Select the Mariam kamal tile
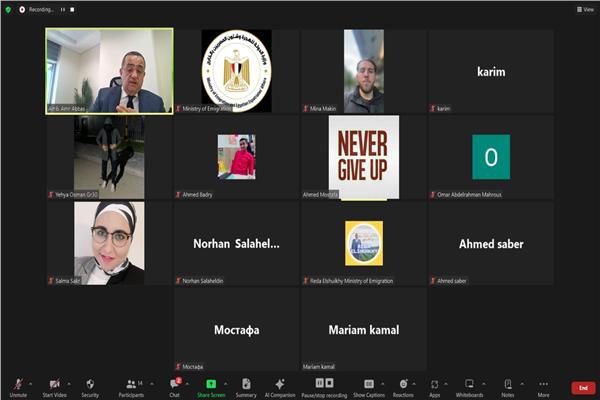Viewport: 600px width, 400px height. [x=364, y=329]
